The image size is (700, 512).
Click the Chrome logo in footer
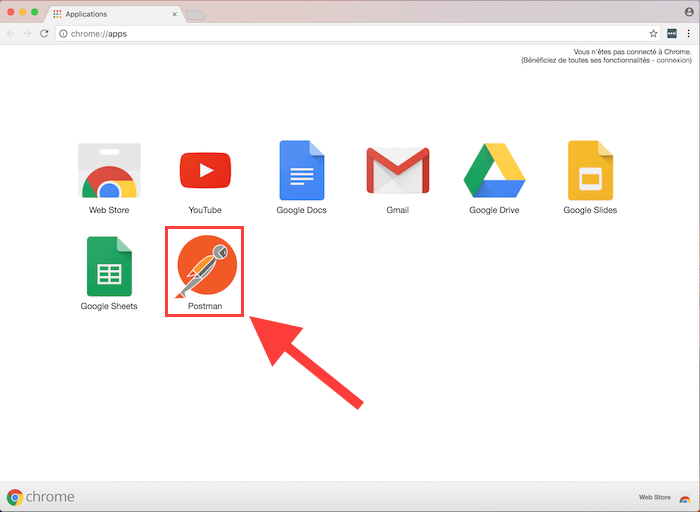pos(41,497)
